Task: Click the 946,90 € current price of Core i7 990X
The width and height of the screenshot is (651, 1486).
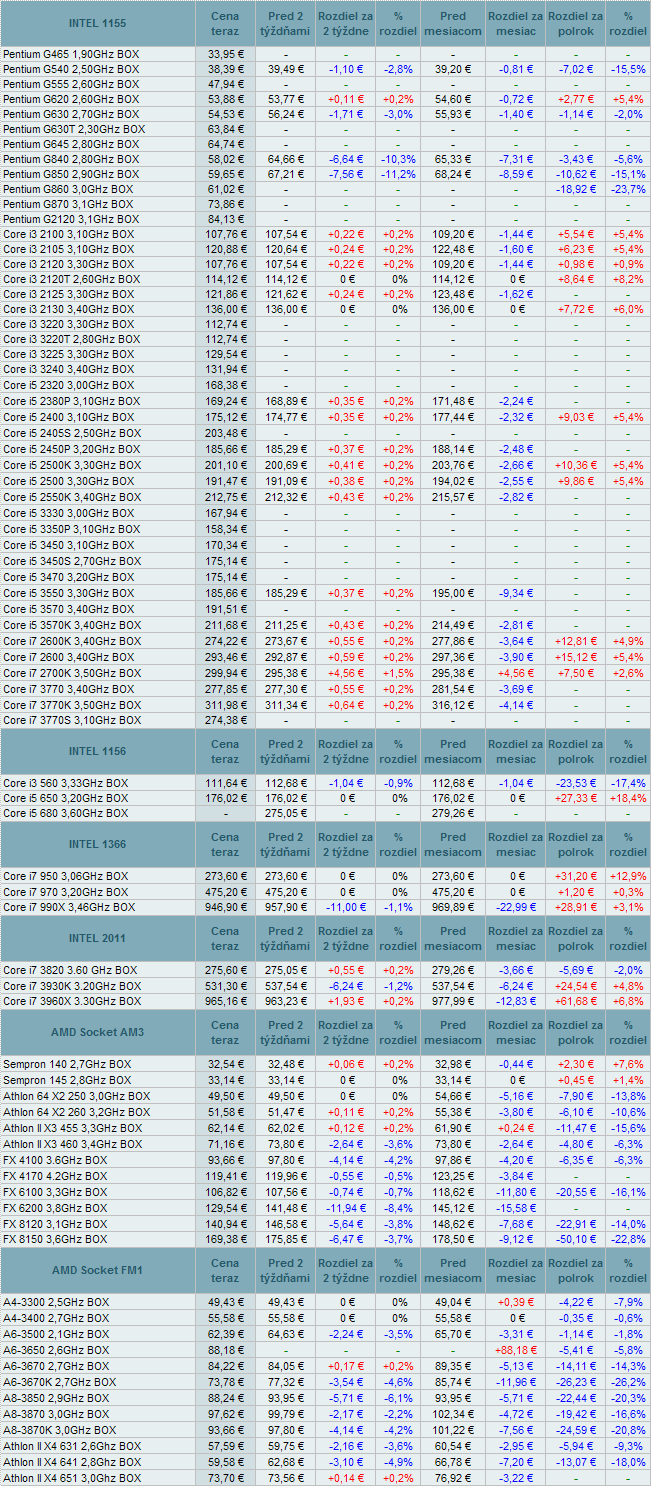Action: (224, 907)
